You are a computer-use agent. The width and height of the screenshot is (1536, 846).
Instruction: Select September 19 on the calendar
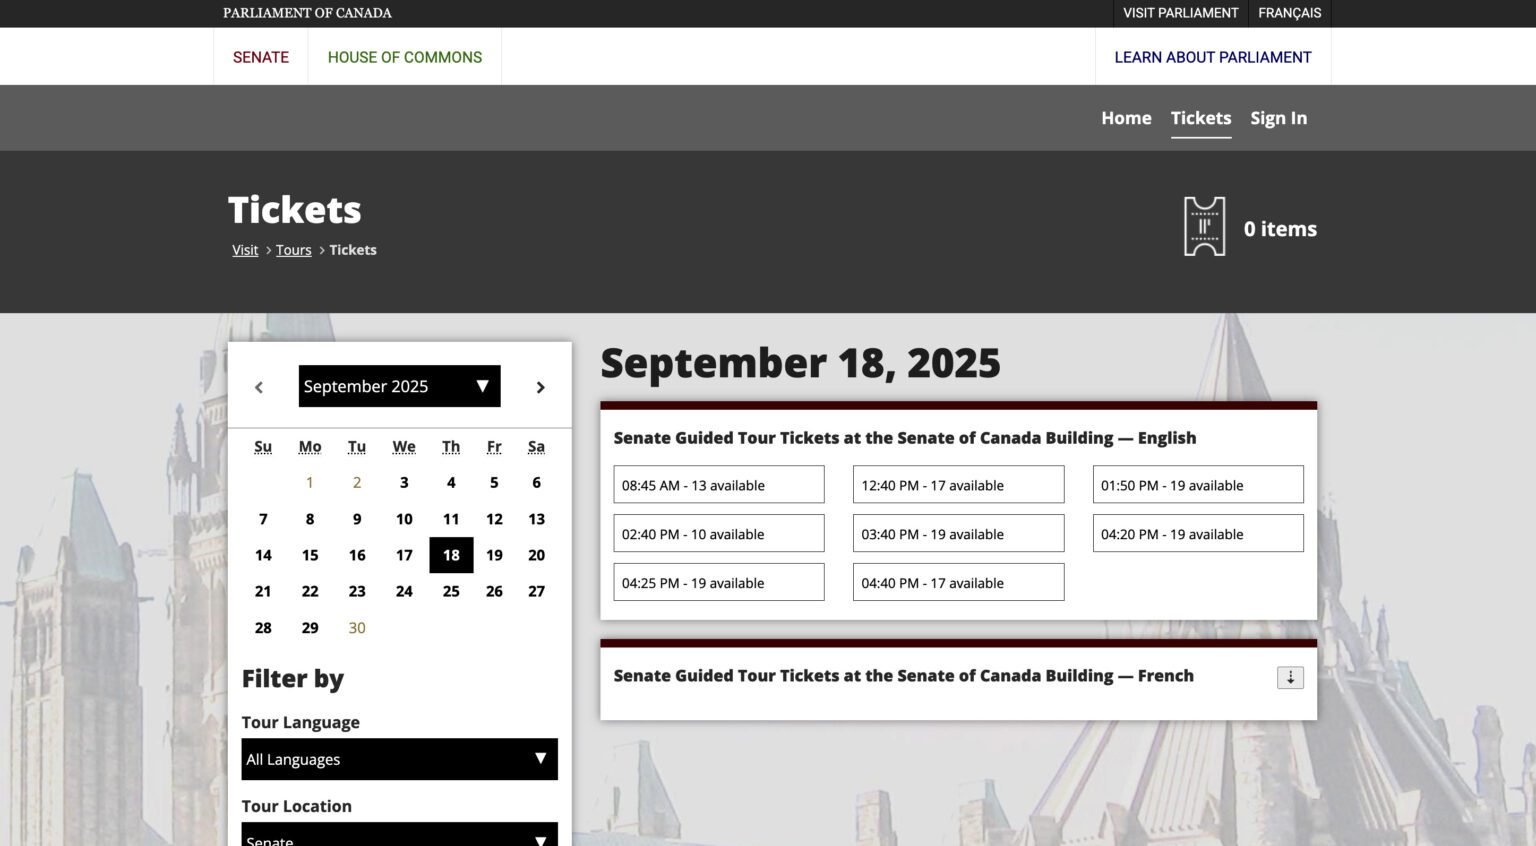coord(494,555)
